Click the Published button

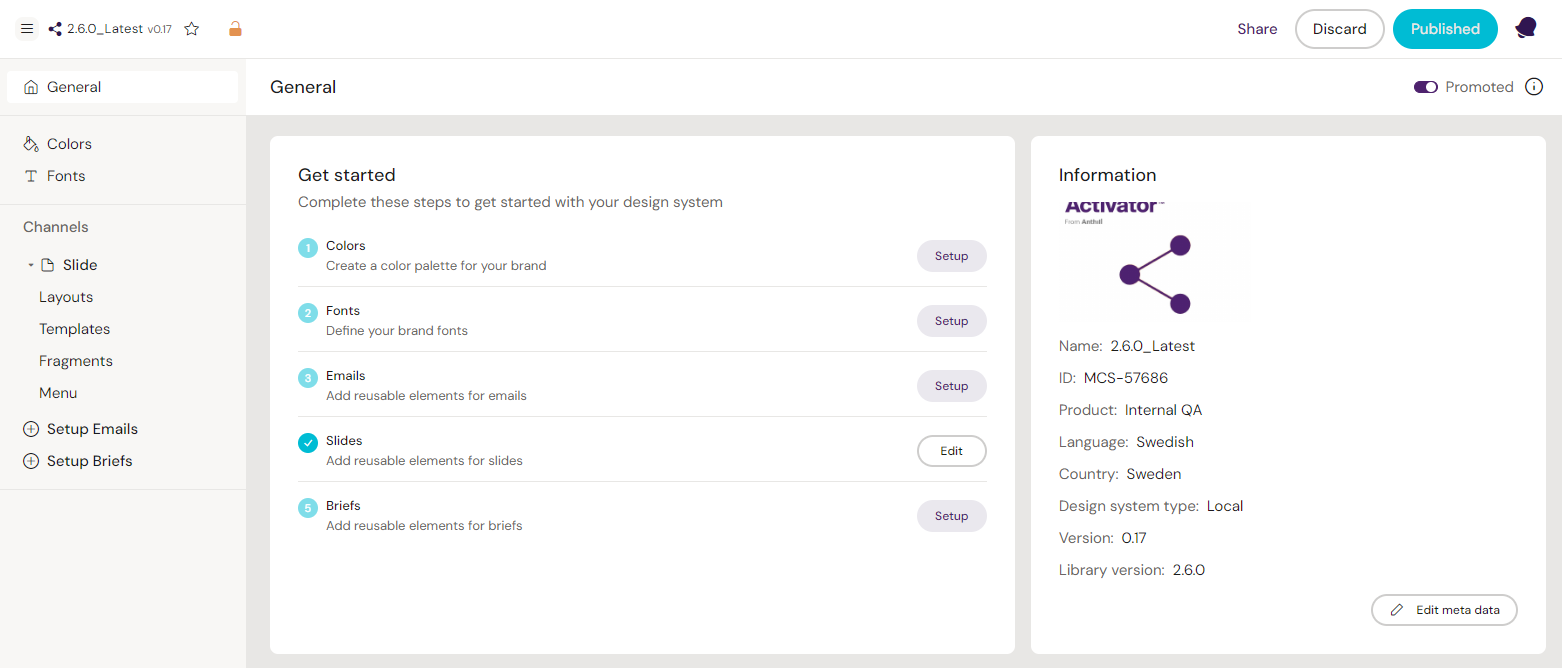tap(1445, 29)
